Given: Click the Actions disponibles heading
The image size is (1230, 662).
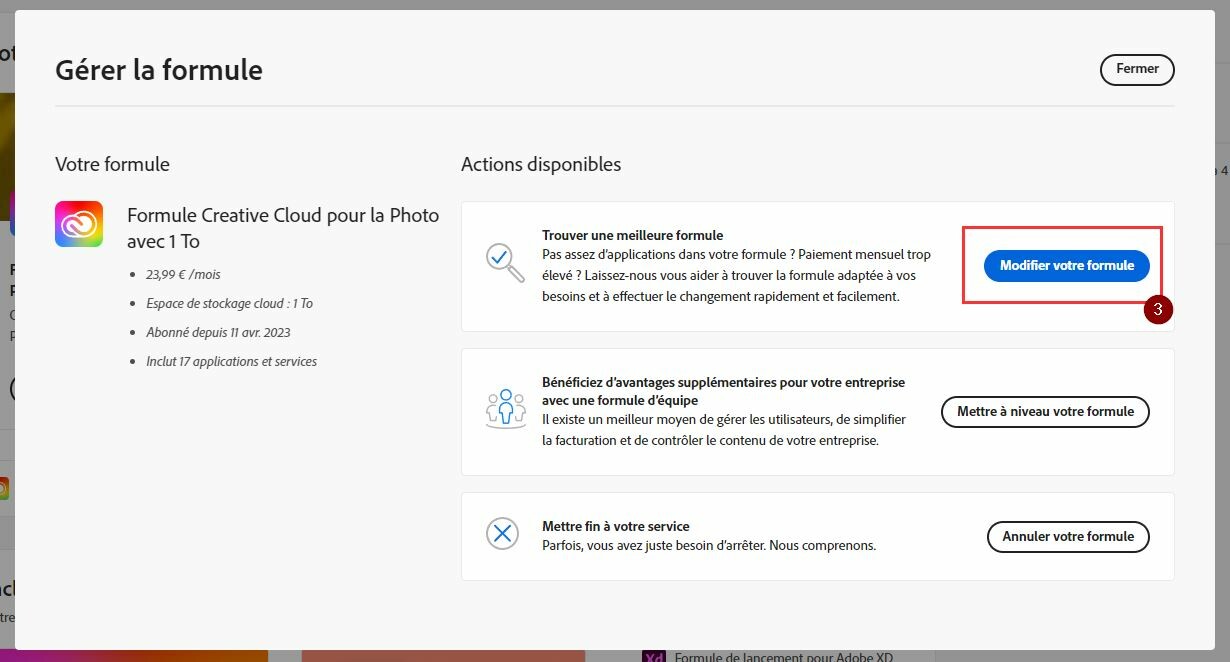Looking at the screenshot, I should (x=541, y=164).
